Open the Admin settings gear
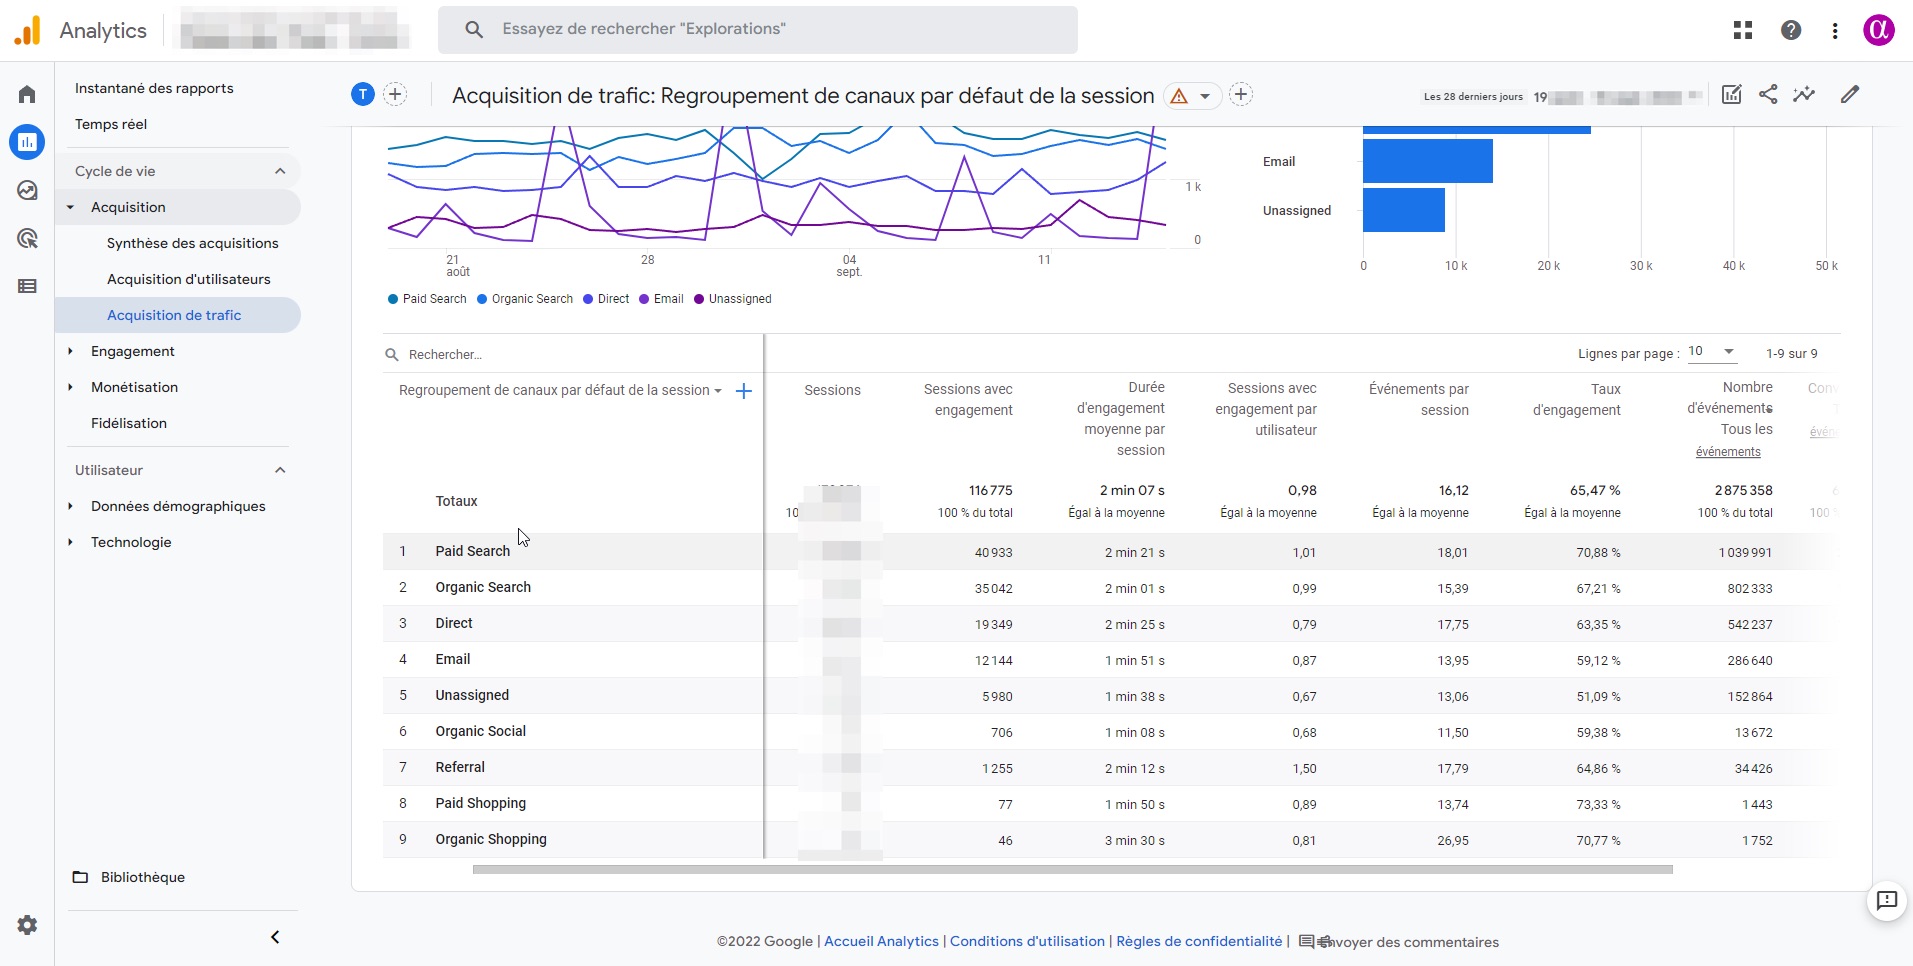This screenshot has height=966, width=1913. pos(27,925)
